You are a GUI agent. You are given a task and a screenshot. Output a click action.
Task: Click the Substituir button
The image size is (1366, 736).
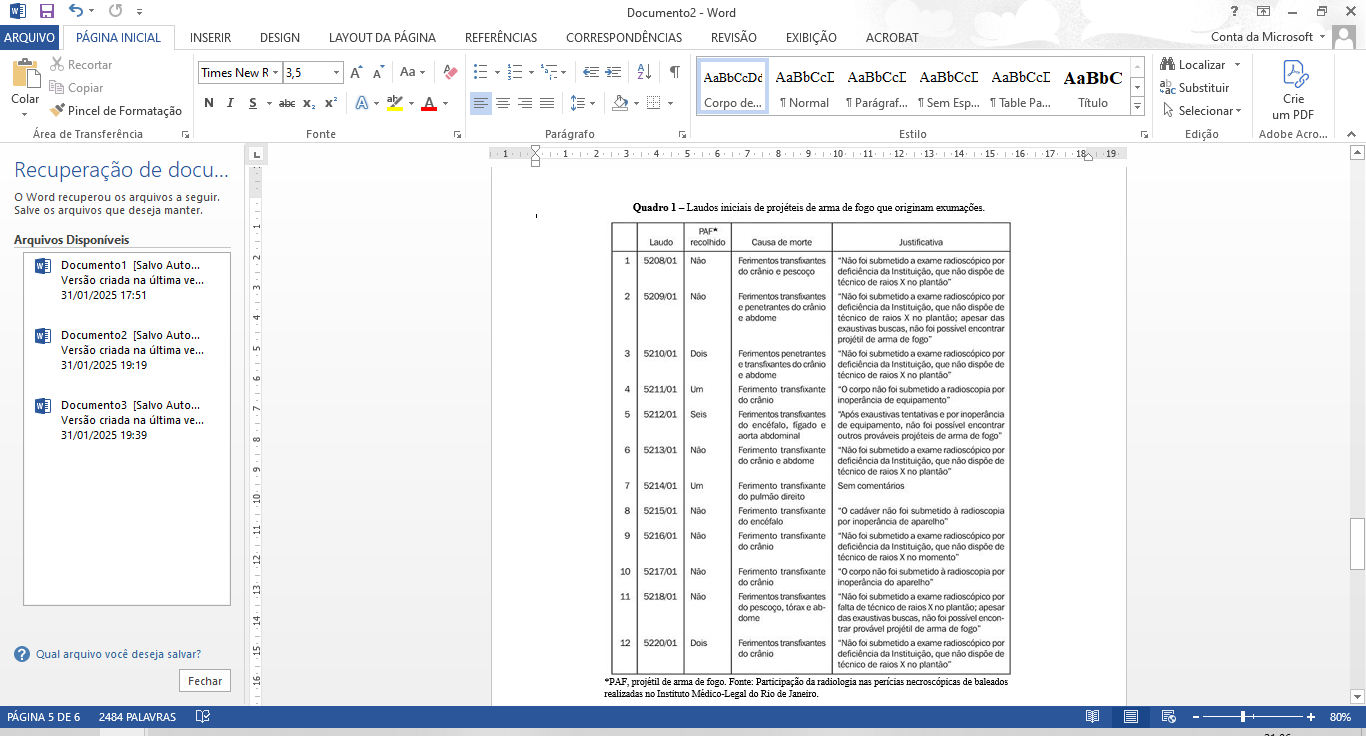pyautogui.click(x=1195, y=88)
